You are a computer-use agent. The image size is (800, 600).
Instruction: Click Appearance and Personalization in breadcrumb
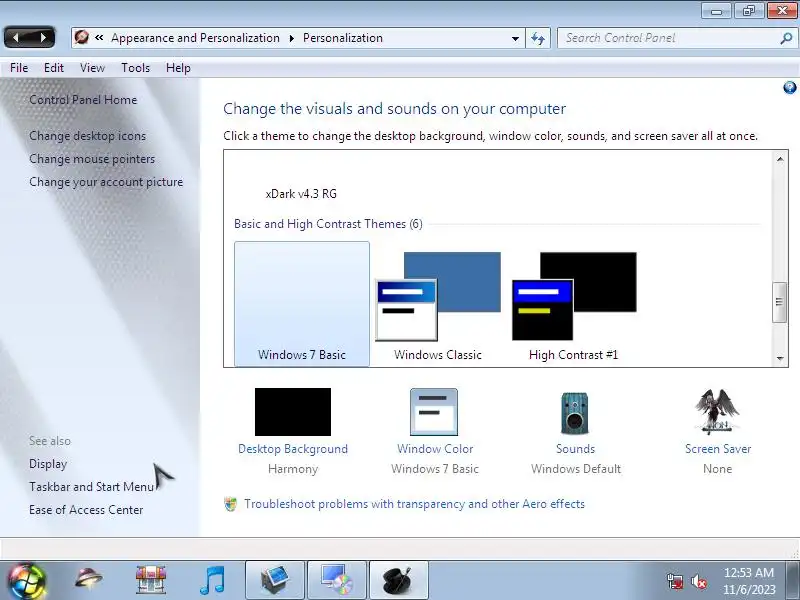coord(195,38)
